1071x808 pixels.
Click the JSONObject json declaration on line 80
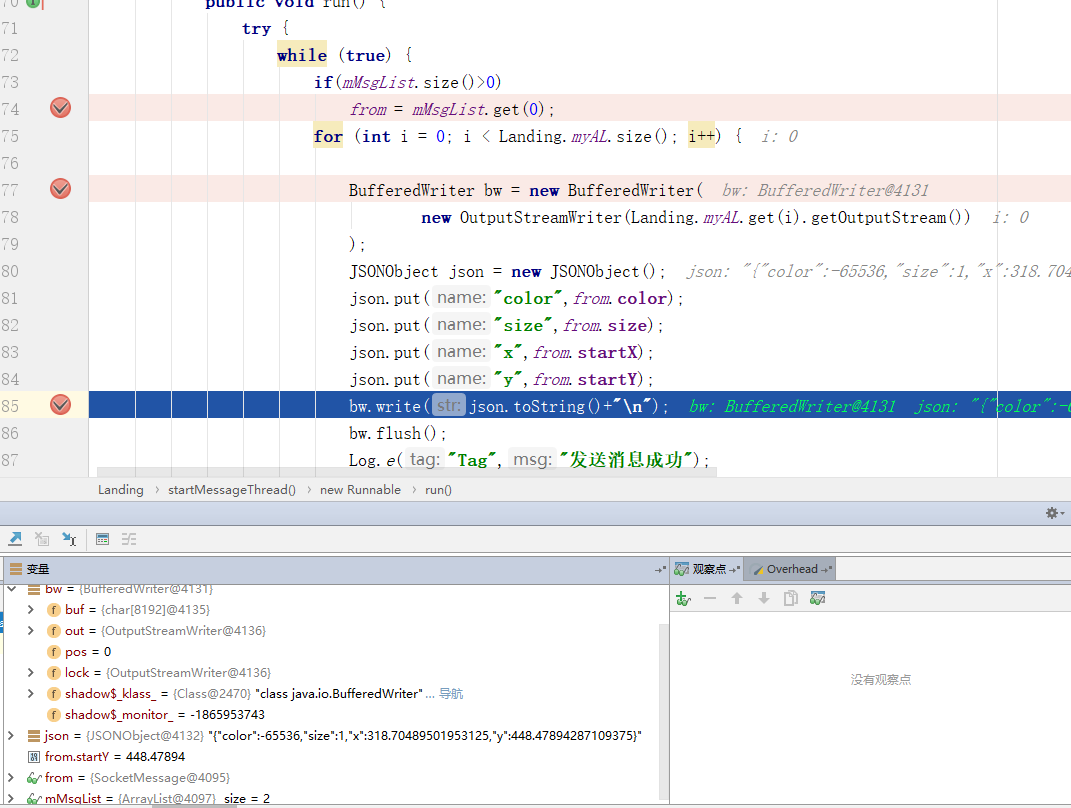pos(507,272)
